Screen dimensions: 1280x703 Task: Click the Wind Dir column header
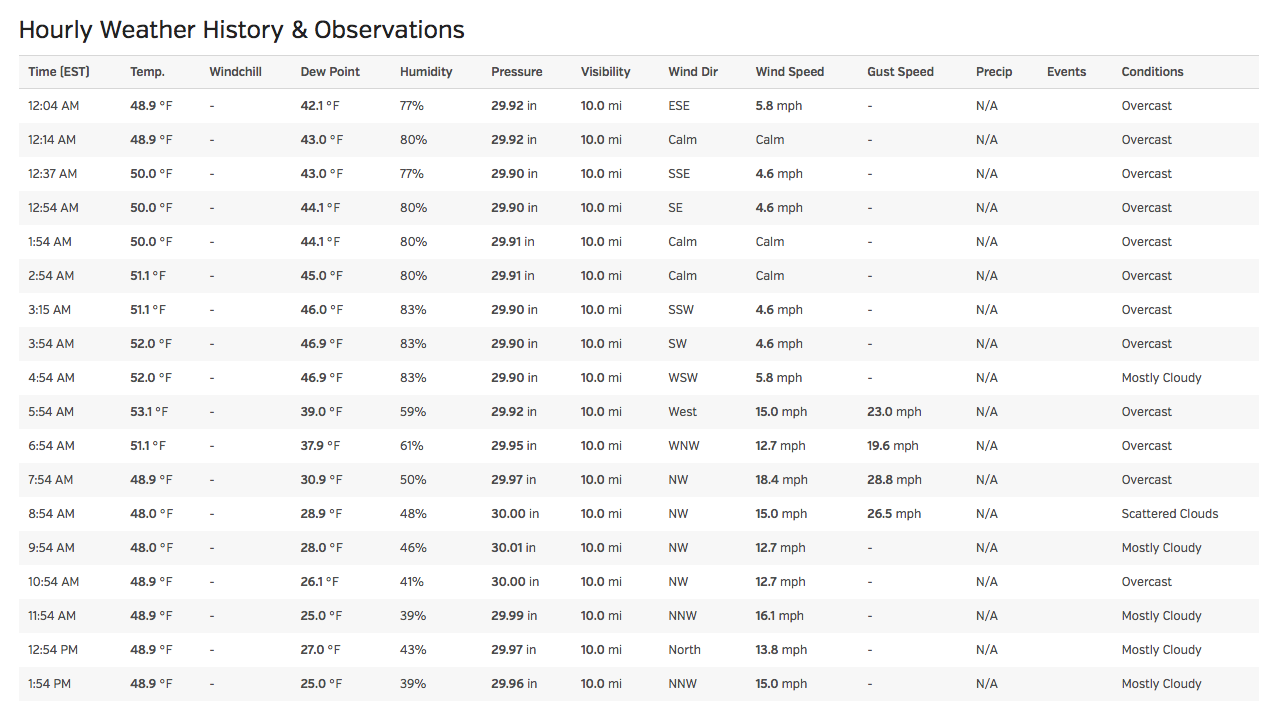pos(693,72)
